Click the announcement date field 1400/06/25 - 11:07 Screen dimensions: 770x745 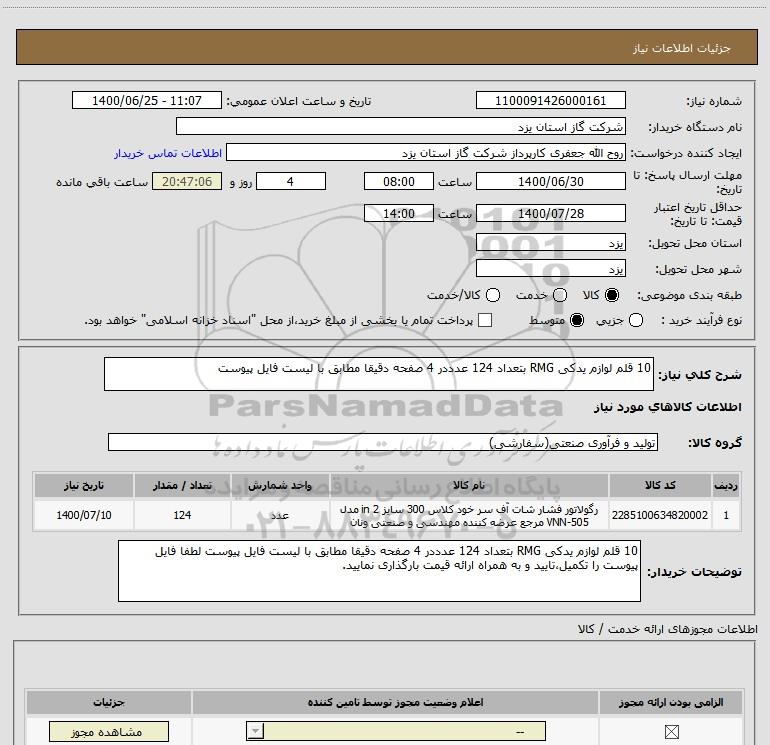(x=147, y=100)
